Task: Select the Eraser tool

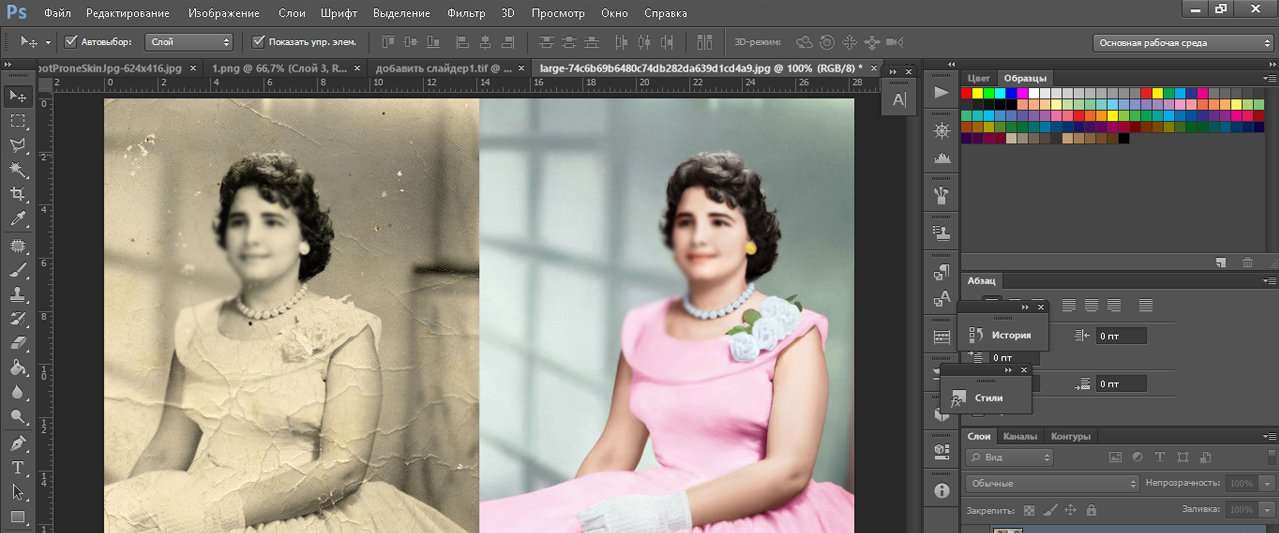Action: click(18, 344)
